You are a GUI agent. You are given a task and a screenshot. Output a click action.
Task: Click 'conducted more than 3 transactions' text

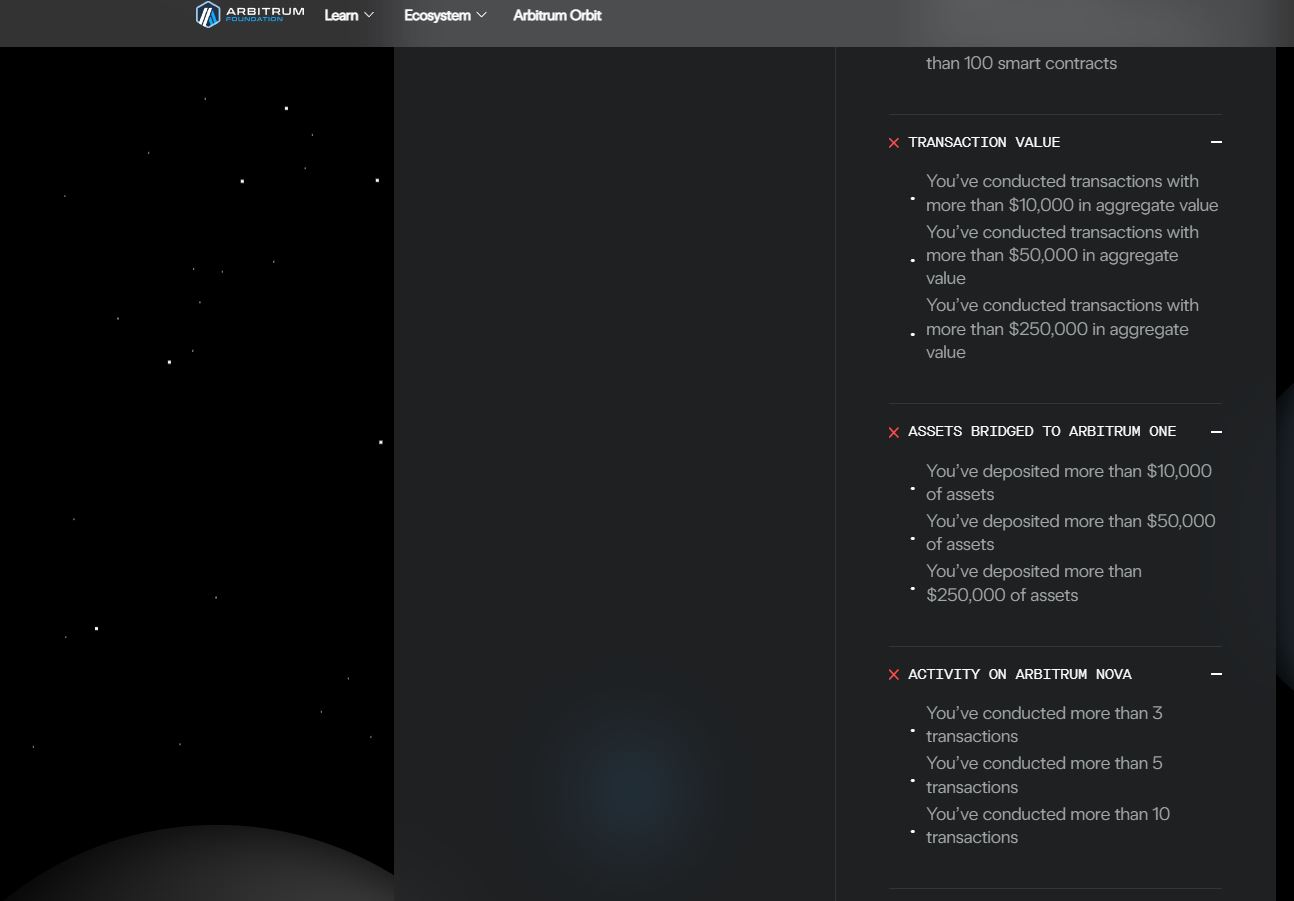tap(1044, 724)
